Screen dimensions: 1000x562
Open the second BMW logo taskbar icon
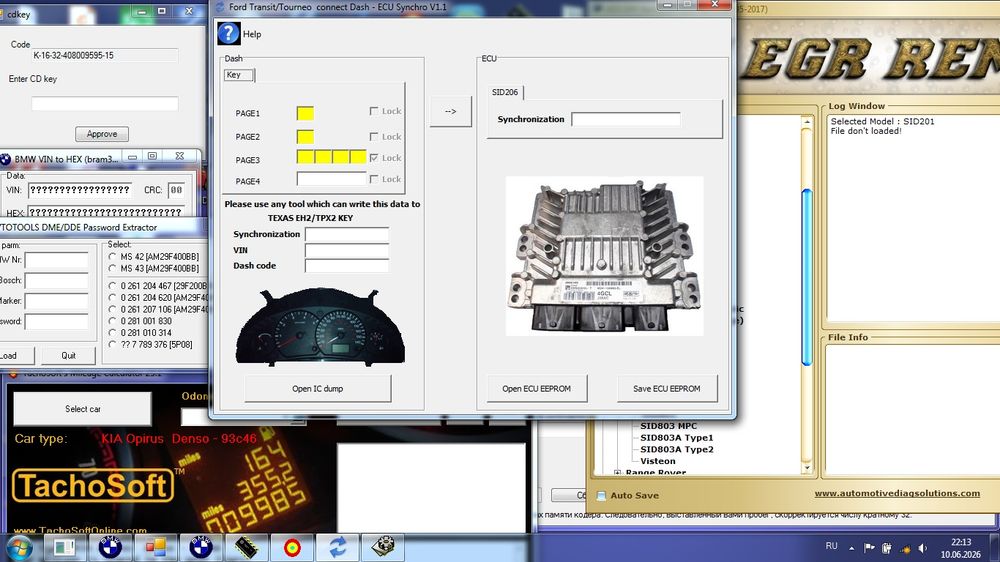coord(201,547)
